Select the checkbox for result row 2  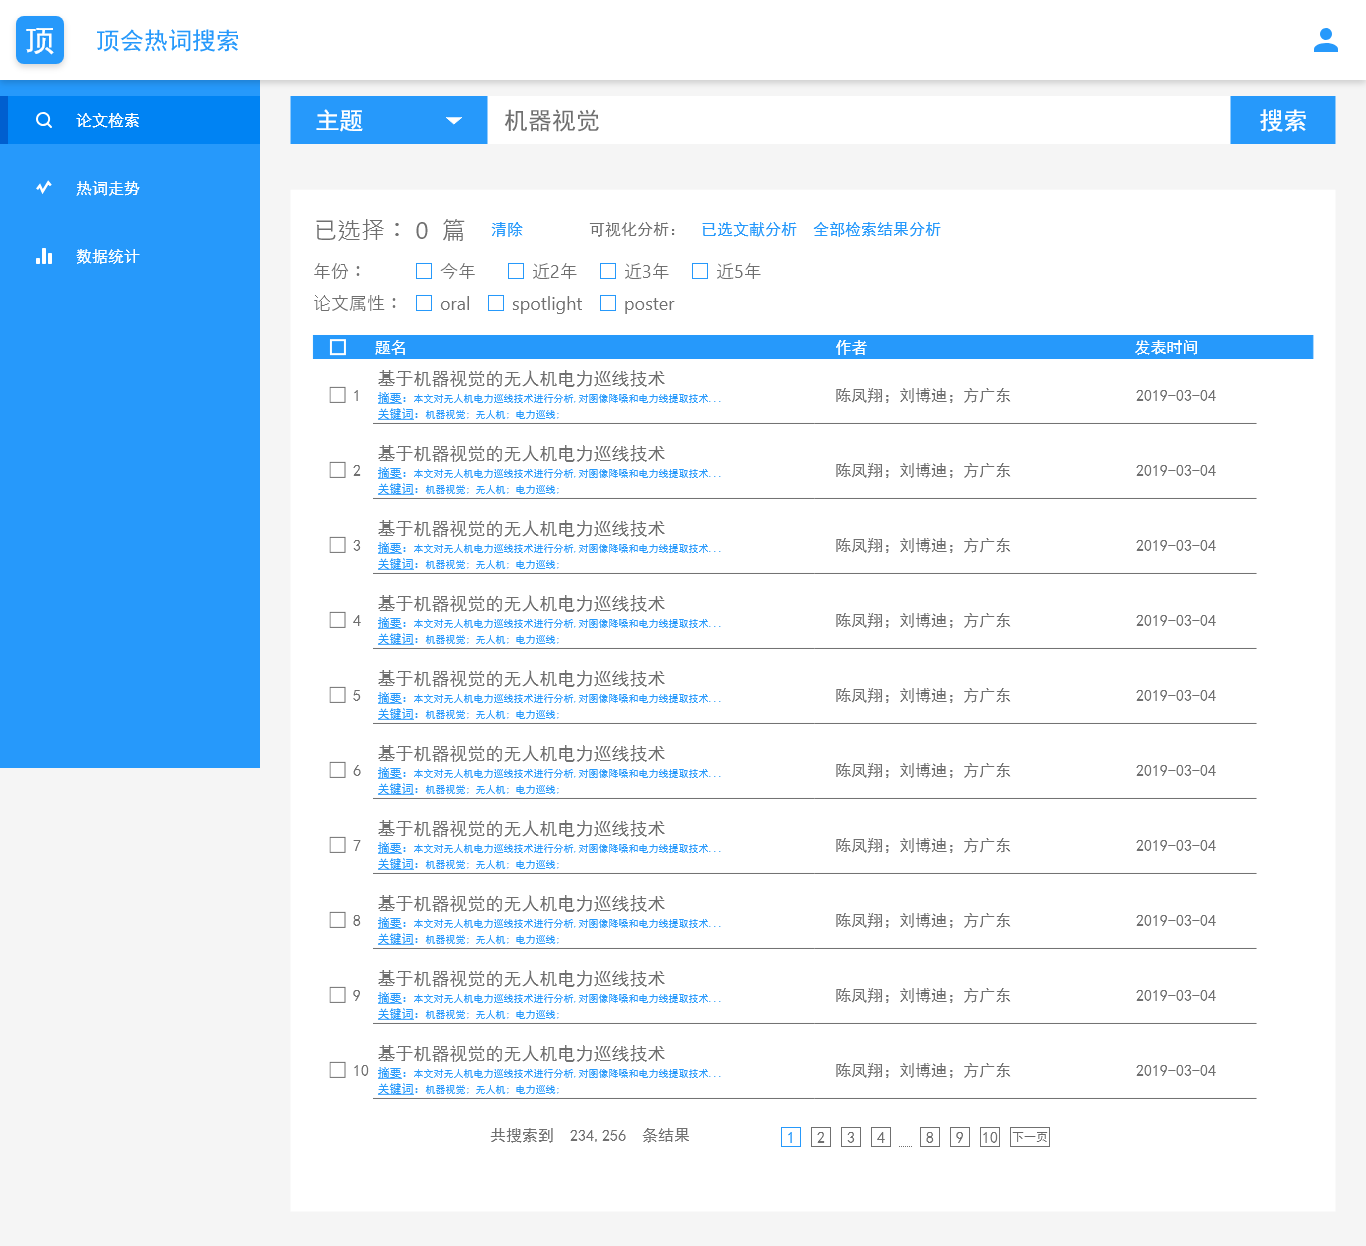point(338,470)
